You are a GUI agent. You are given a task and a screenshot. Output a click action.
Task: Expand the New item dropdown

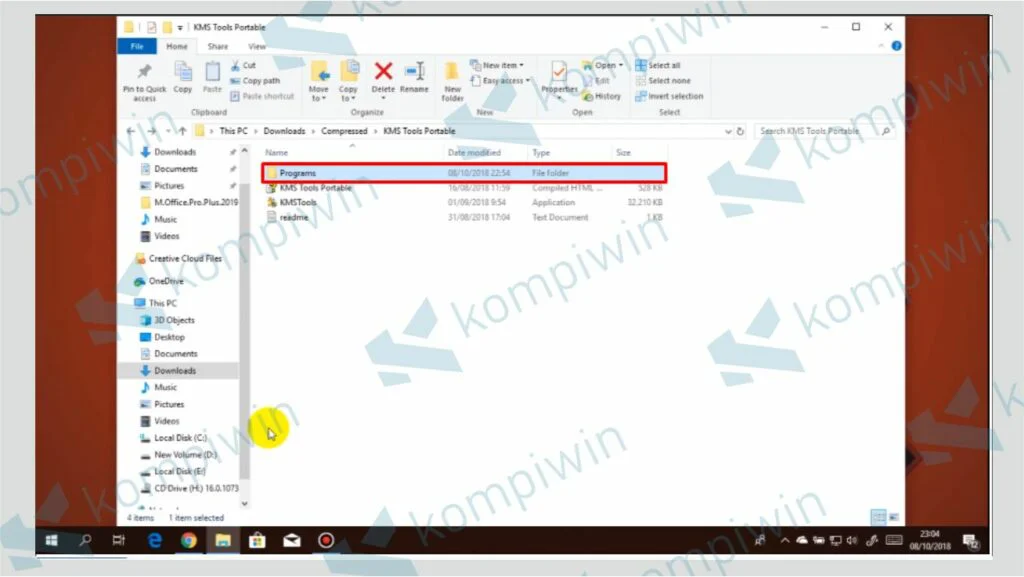pos(497,65)
